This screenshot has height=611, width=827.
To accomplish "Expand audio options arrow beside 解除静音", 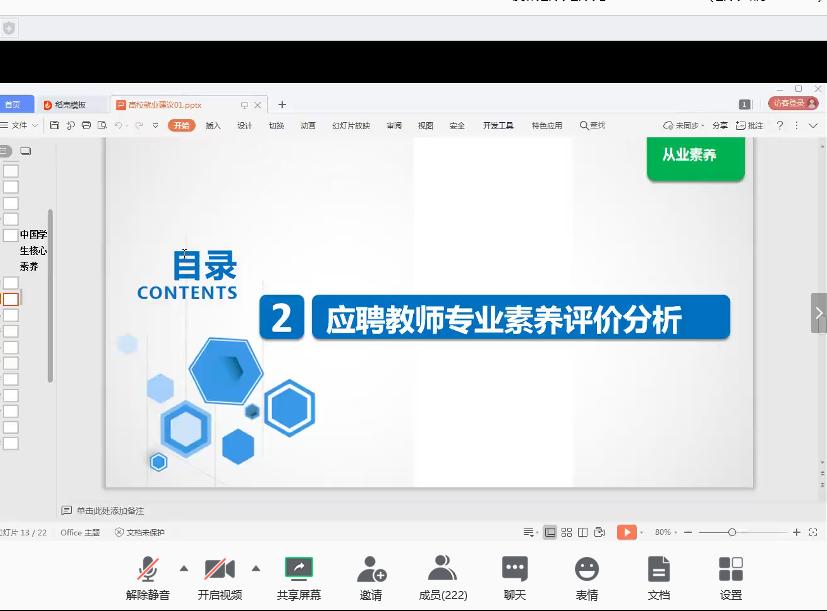I will click(x=184, y=568).
